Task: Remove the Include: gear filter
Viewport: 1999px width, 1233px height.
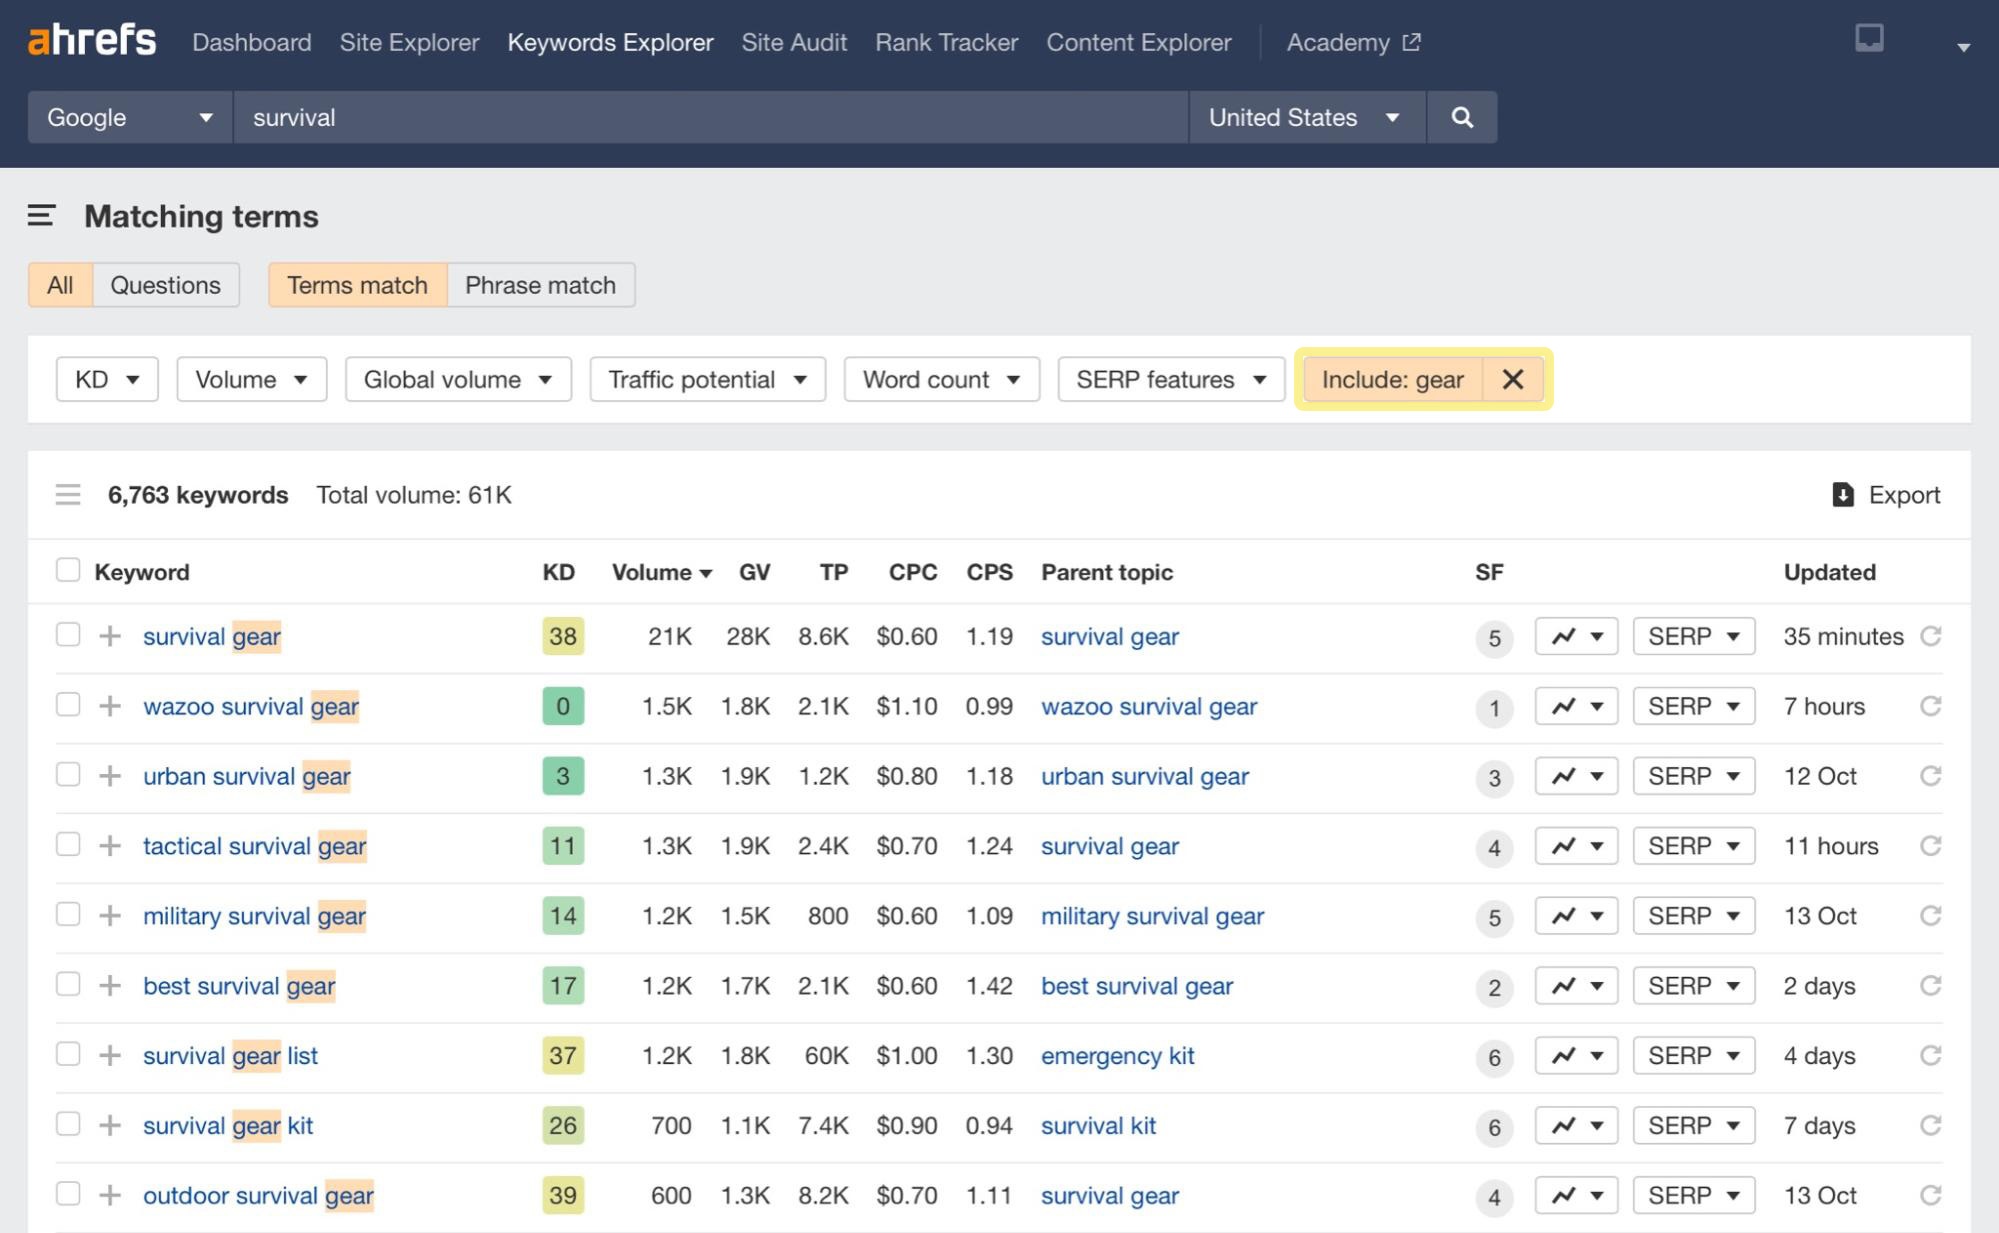Action: (x=1513, y=379)
